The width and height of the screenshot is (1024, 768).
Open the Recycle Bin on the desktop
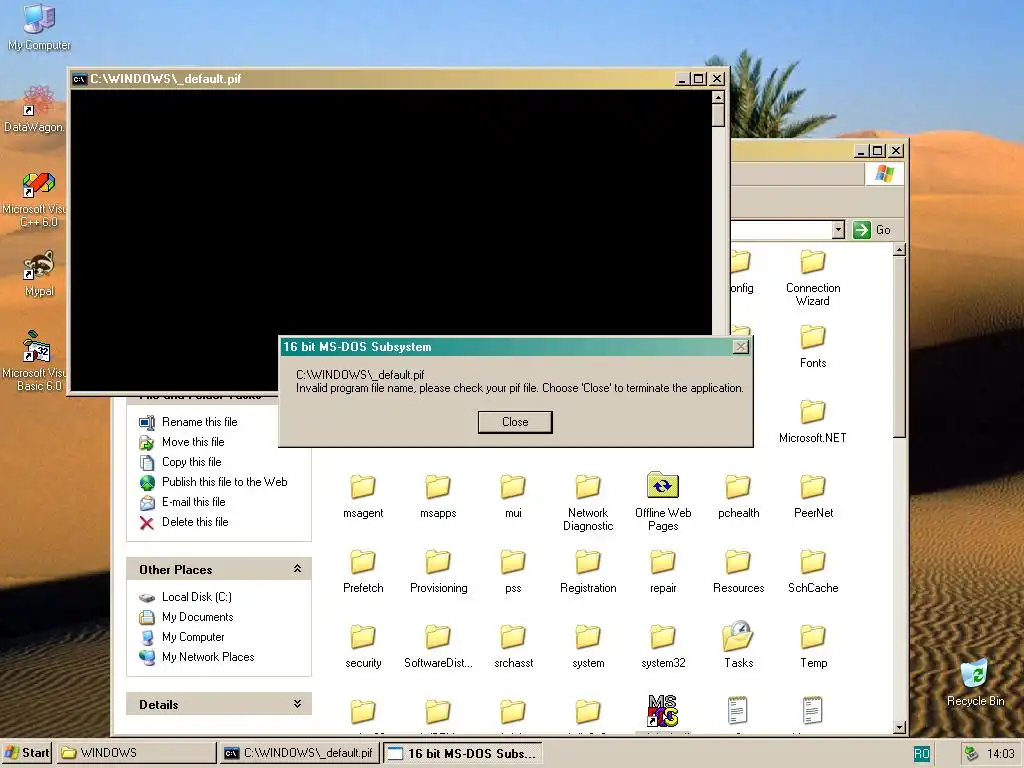(x=975, y=682)
